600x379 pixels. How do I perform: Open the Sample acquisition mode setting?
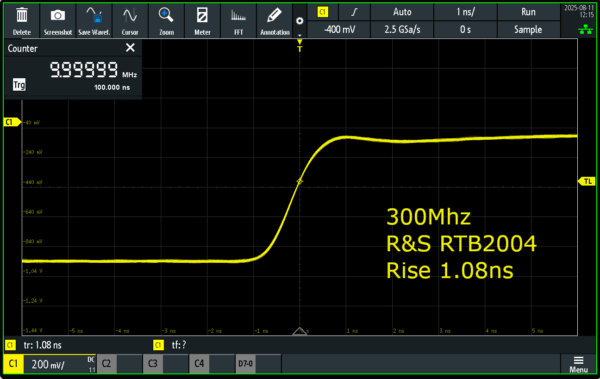(x=528, y=29)
